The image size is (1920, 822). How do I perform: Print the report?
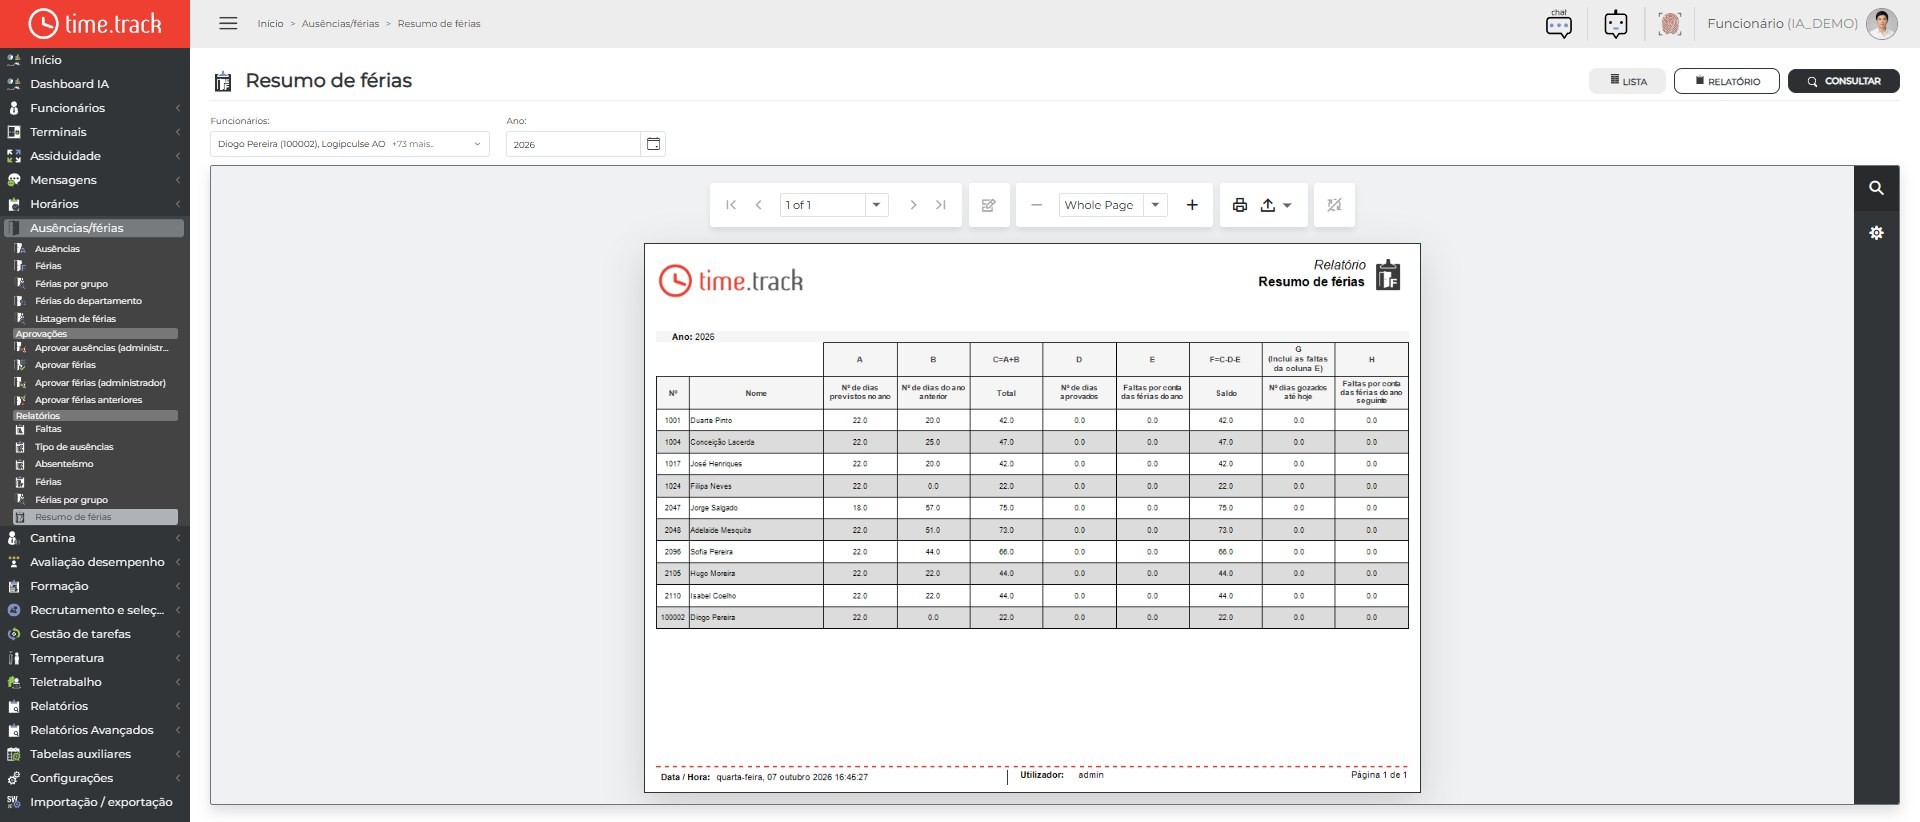1240,205
